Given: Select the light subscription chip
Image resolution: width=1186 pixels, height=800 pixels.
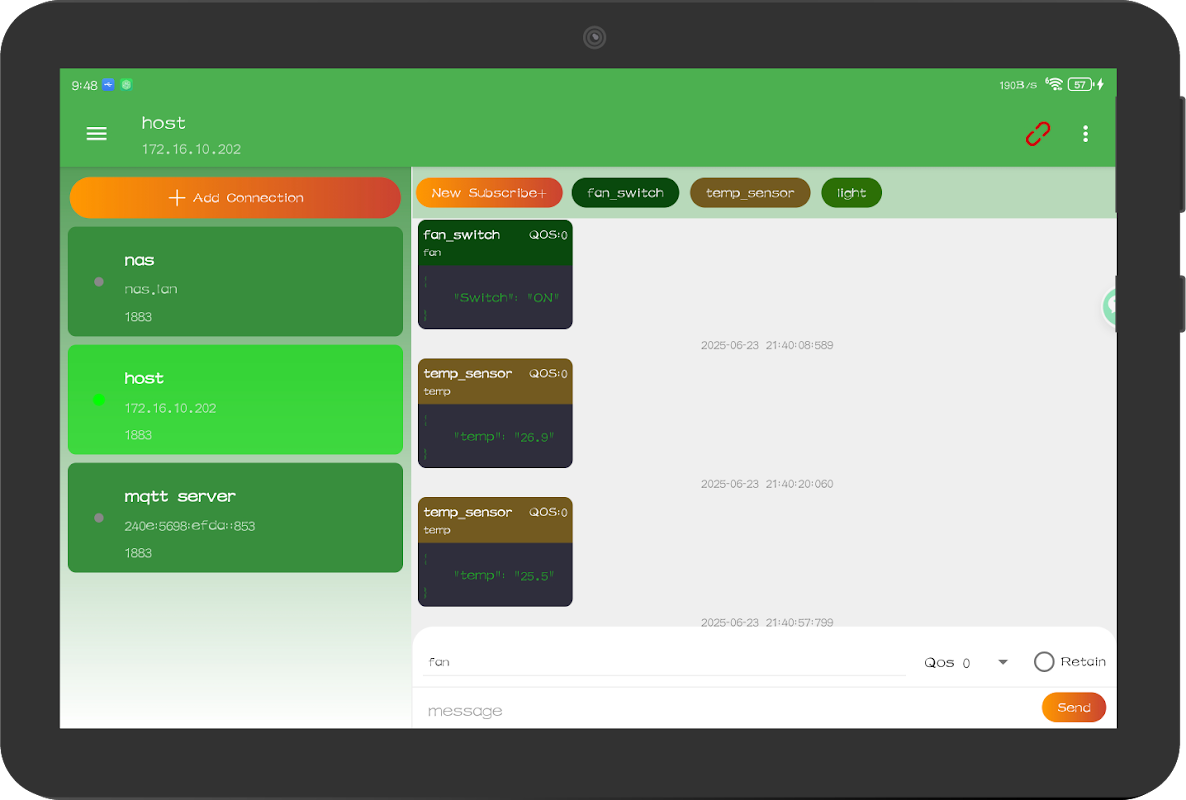Looking at the screenshot, I should [x=851, y=193].
